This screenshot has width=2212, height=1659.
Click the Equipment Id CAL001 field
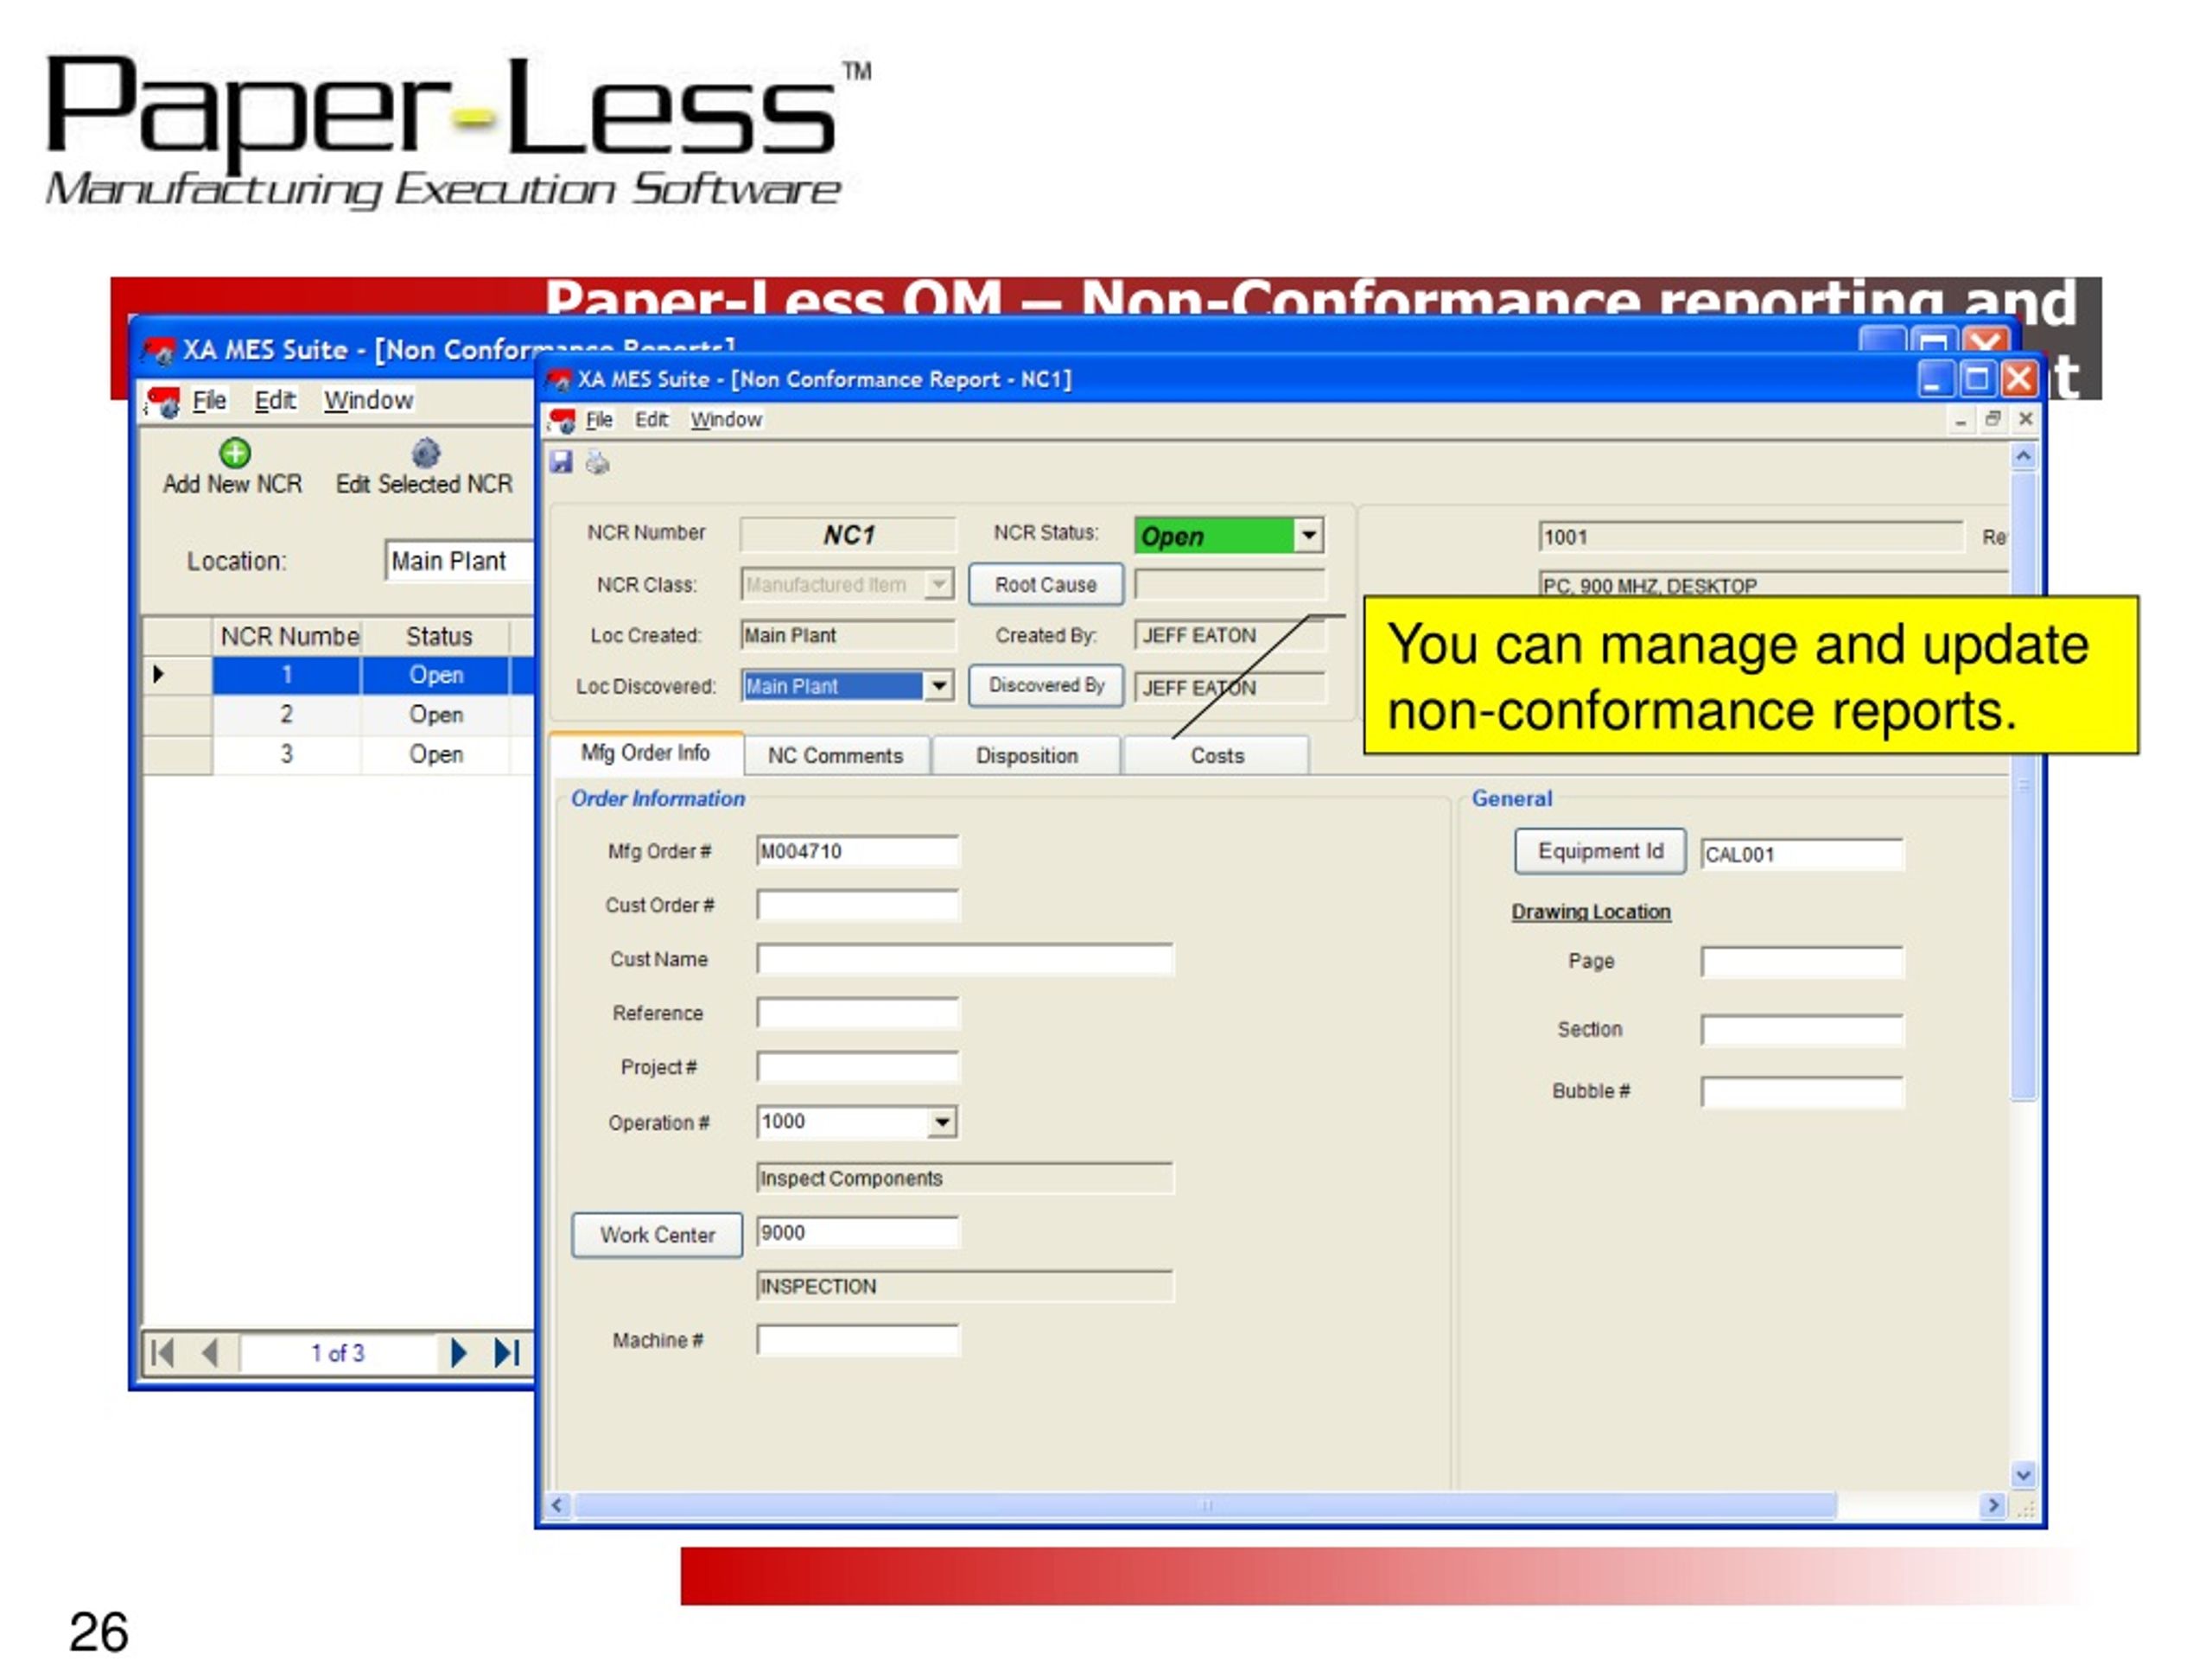(x=1802, y=854)
